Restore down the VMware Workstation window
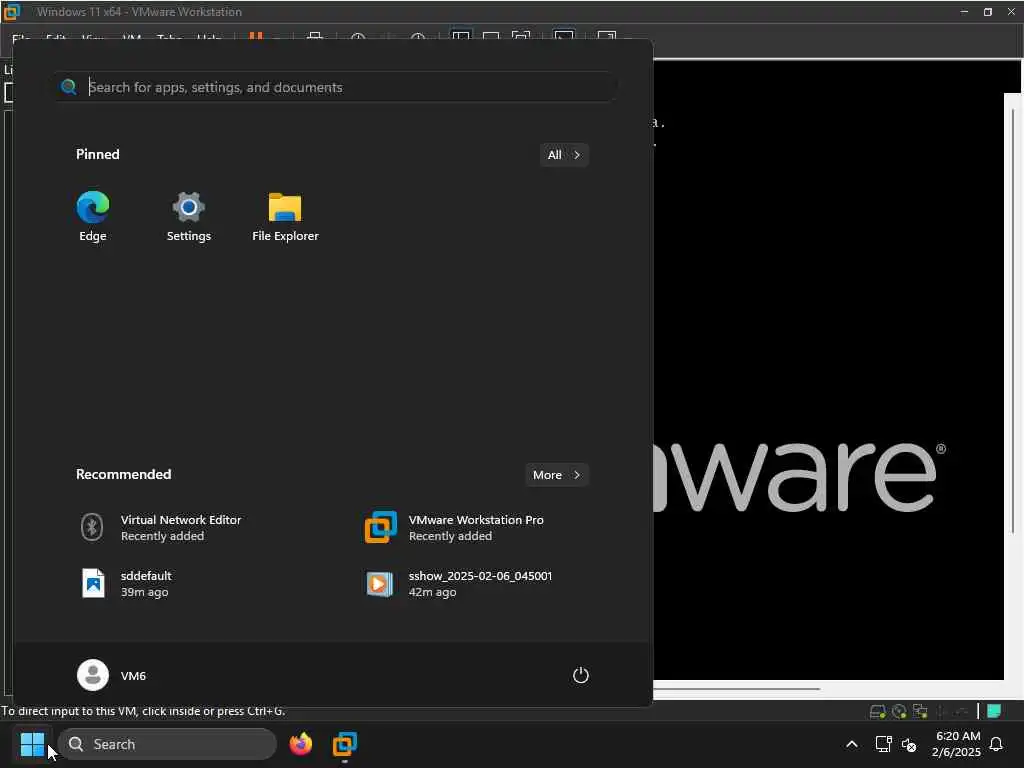The height and width of the screenshot is (768, 1024). point(987,12)
